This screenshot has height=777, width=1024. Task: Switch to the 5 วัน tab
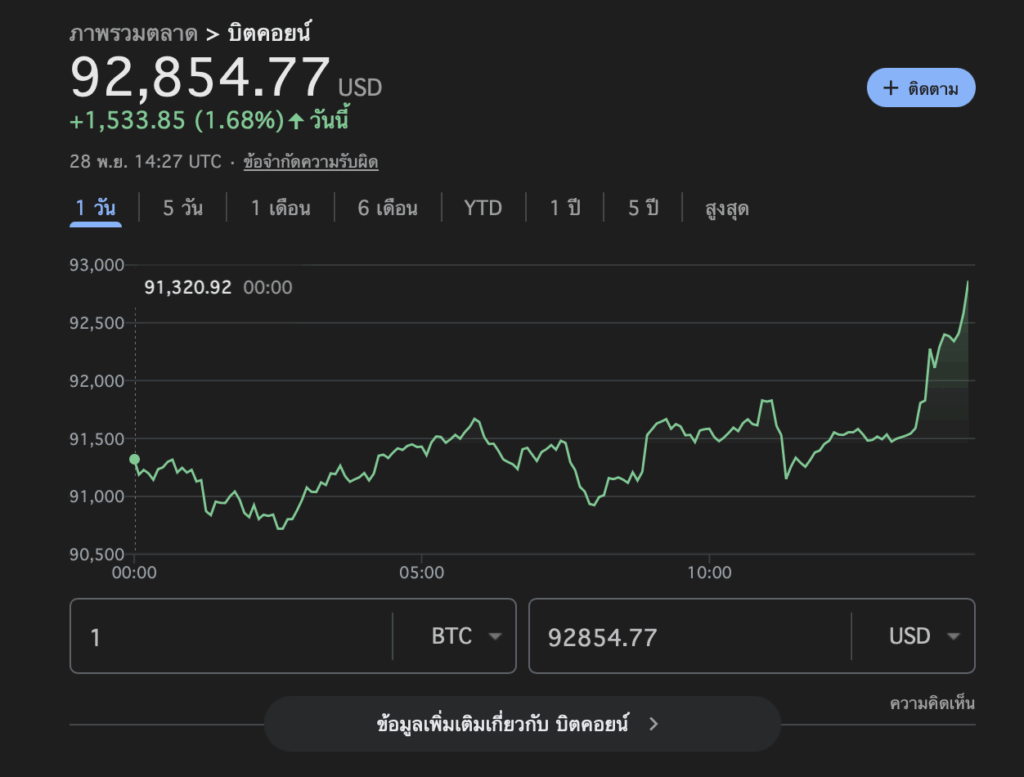click(x=182, y=208)
